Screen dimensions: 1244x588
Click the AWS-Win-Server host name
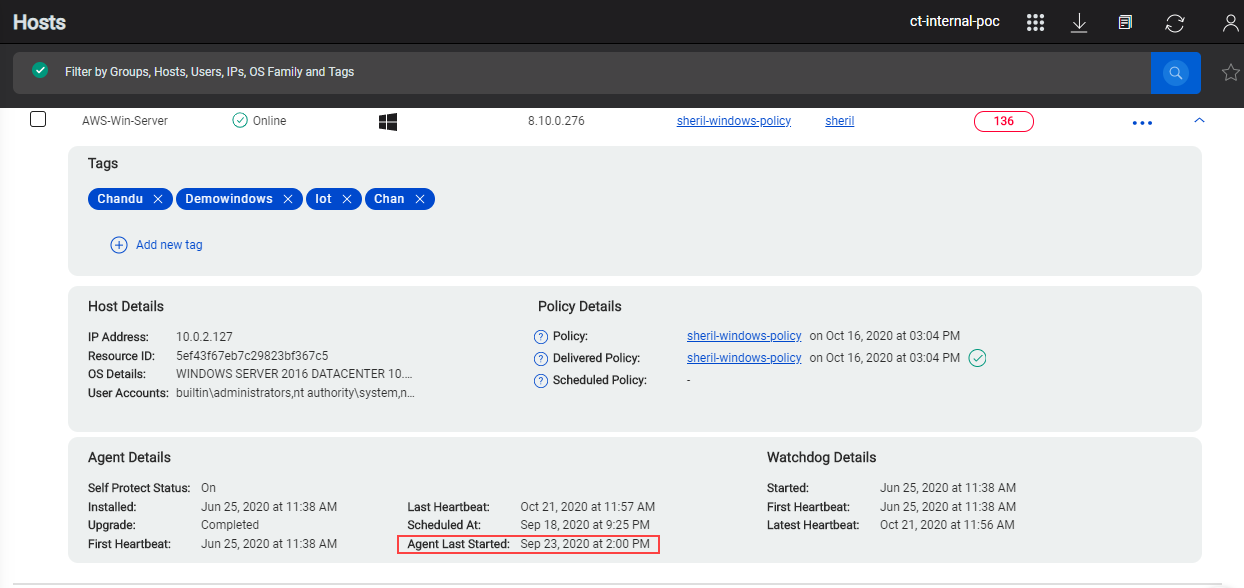tap(125, 121)
